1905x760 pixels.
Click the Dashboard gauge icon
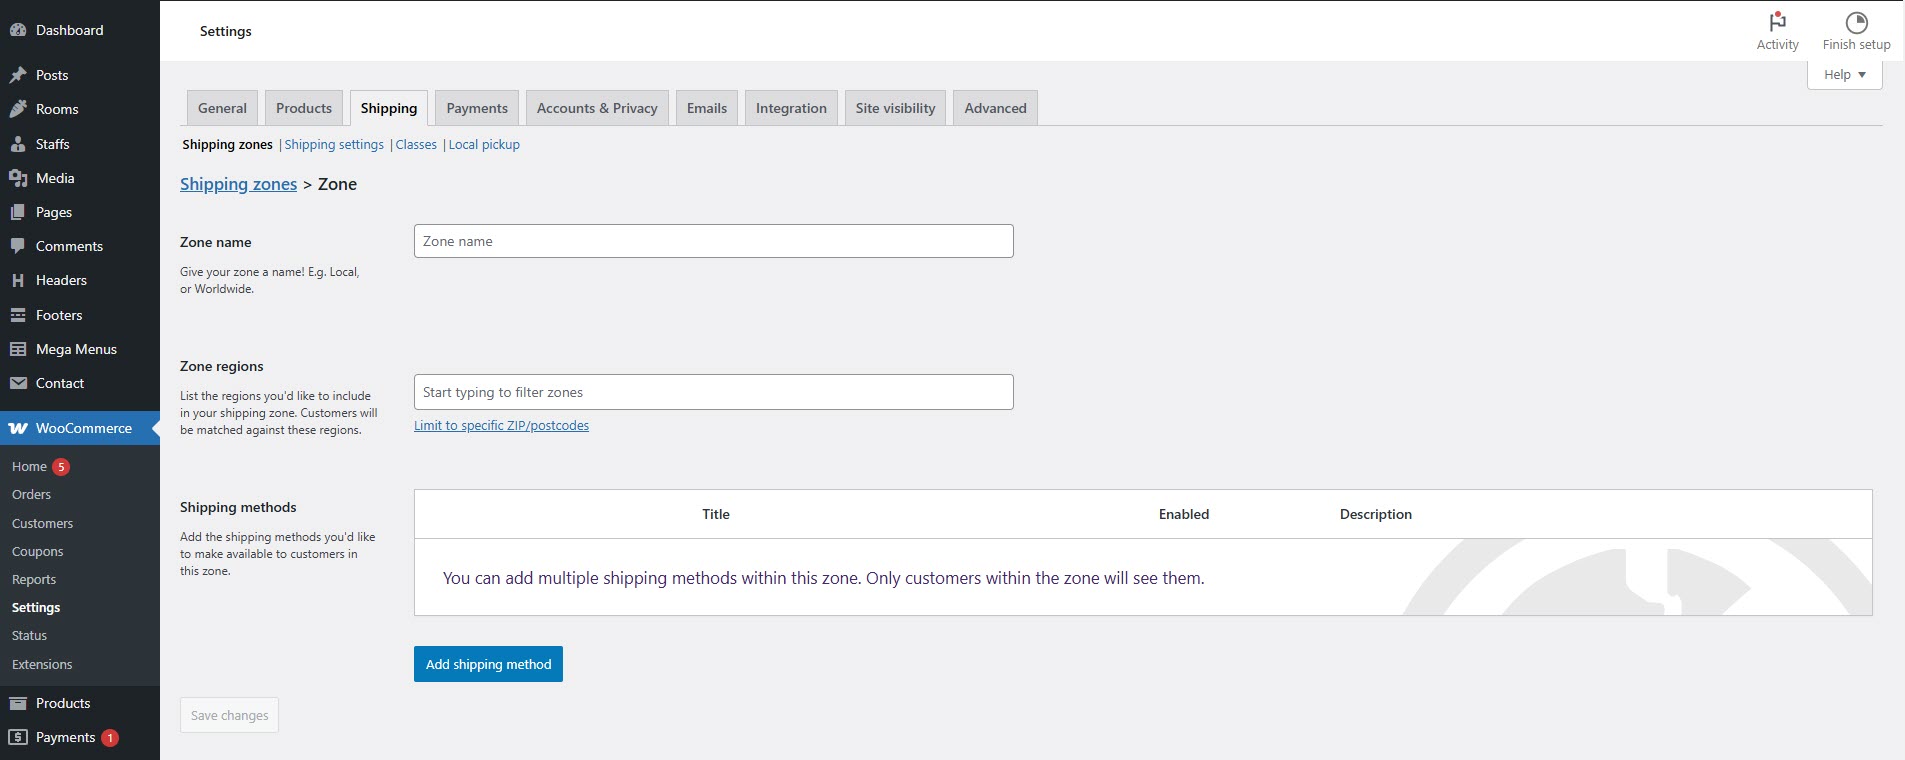(x=18, y=30)
